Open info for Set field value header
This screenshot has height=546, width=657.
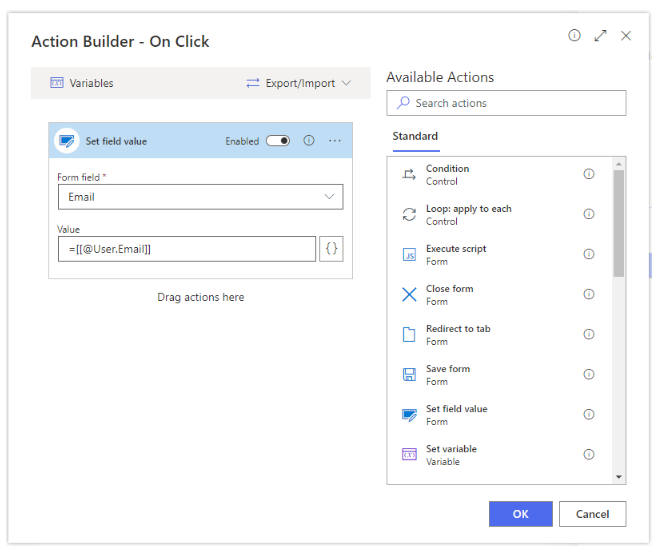(x=309, y=140)
